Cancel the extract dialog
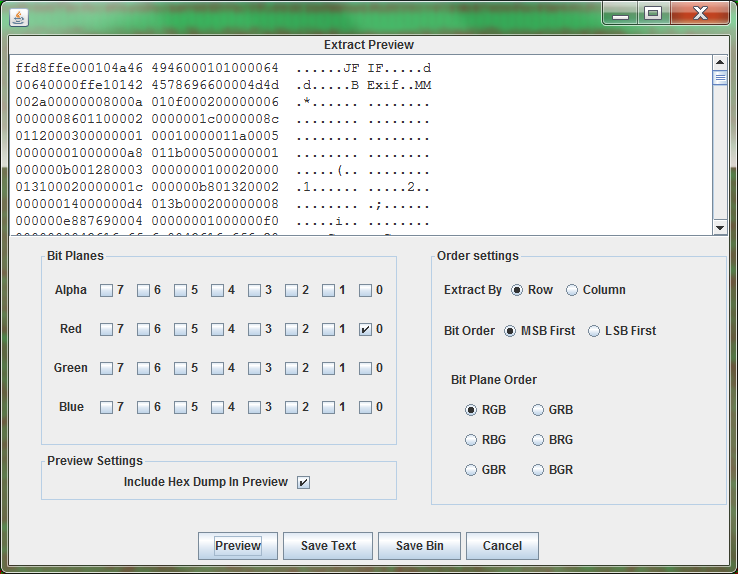 click(502, 546)
